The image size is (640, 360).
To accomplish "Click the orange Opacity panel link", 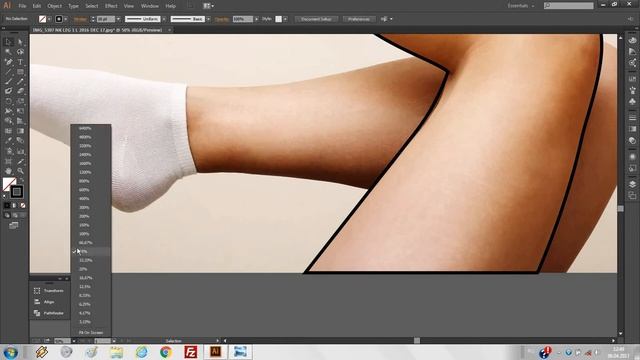I will [x=222, y=19].
